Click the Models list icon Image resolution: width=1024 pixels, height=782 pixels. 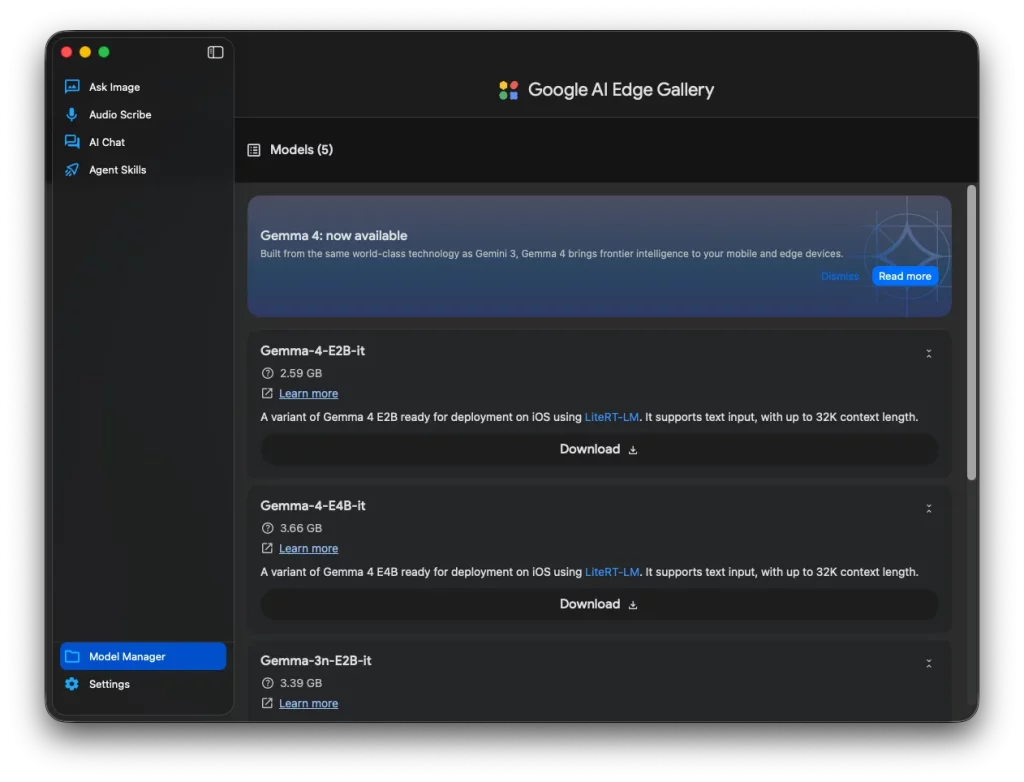[x=254, y=150]
